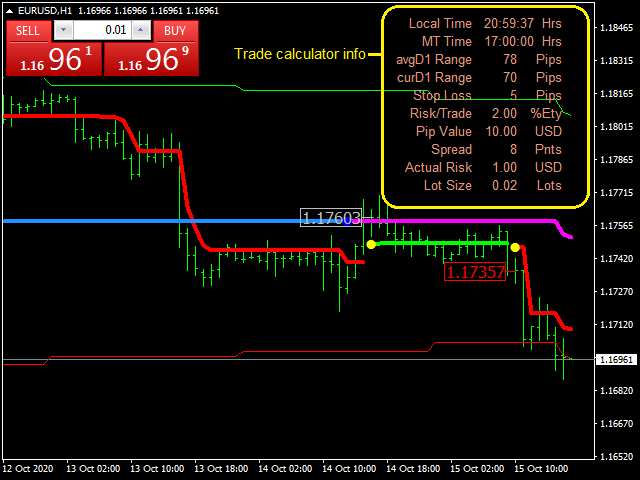This screenshot has height=480, width=640.
Task: Click the 'Trade calculator info' annotation text
Action: click(300, 54)
